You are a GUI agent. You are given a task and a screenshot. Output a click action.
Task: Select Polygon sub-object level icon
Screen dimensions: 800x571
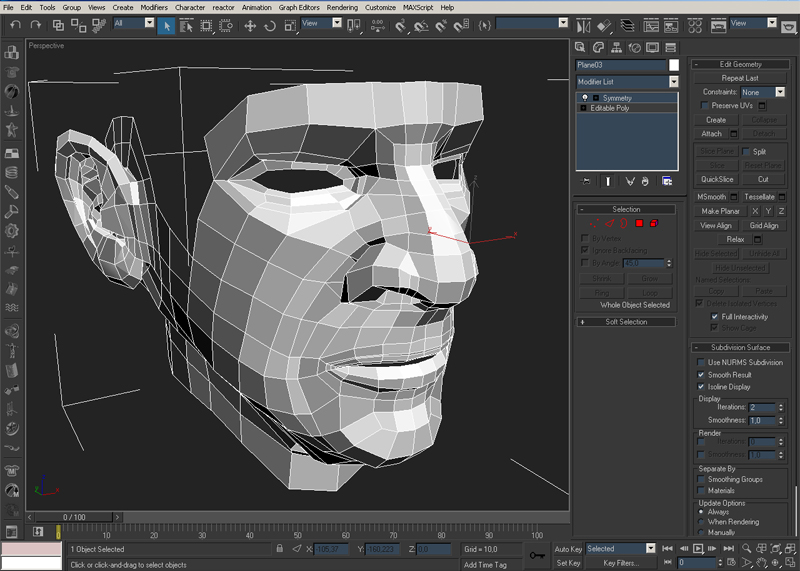[639, 223]
